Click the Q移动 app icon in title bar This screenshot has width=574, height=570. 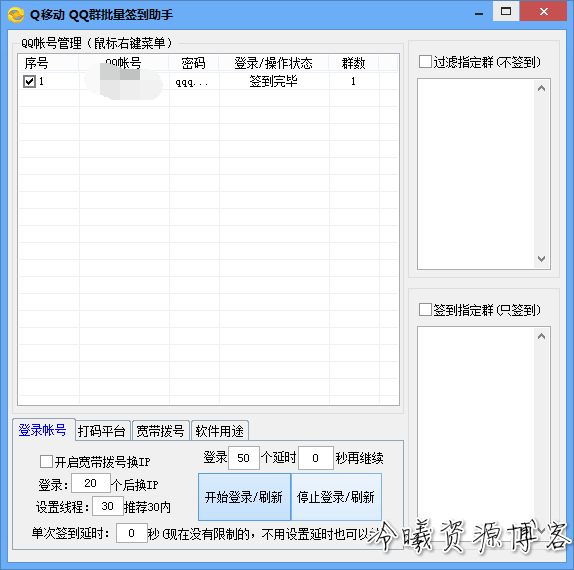click(x=16, y=15)
